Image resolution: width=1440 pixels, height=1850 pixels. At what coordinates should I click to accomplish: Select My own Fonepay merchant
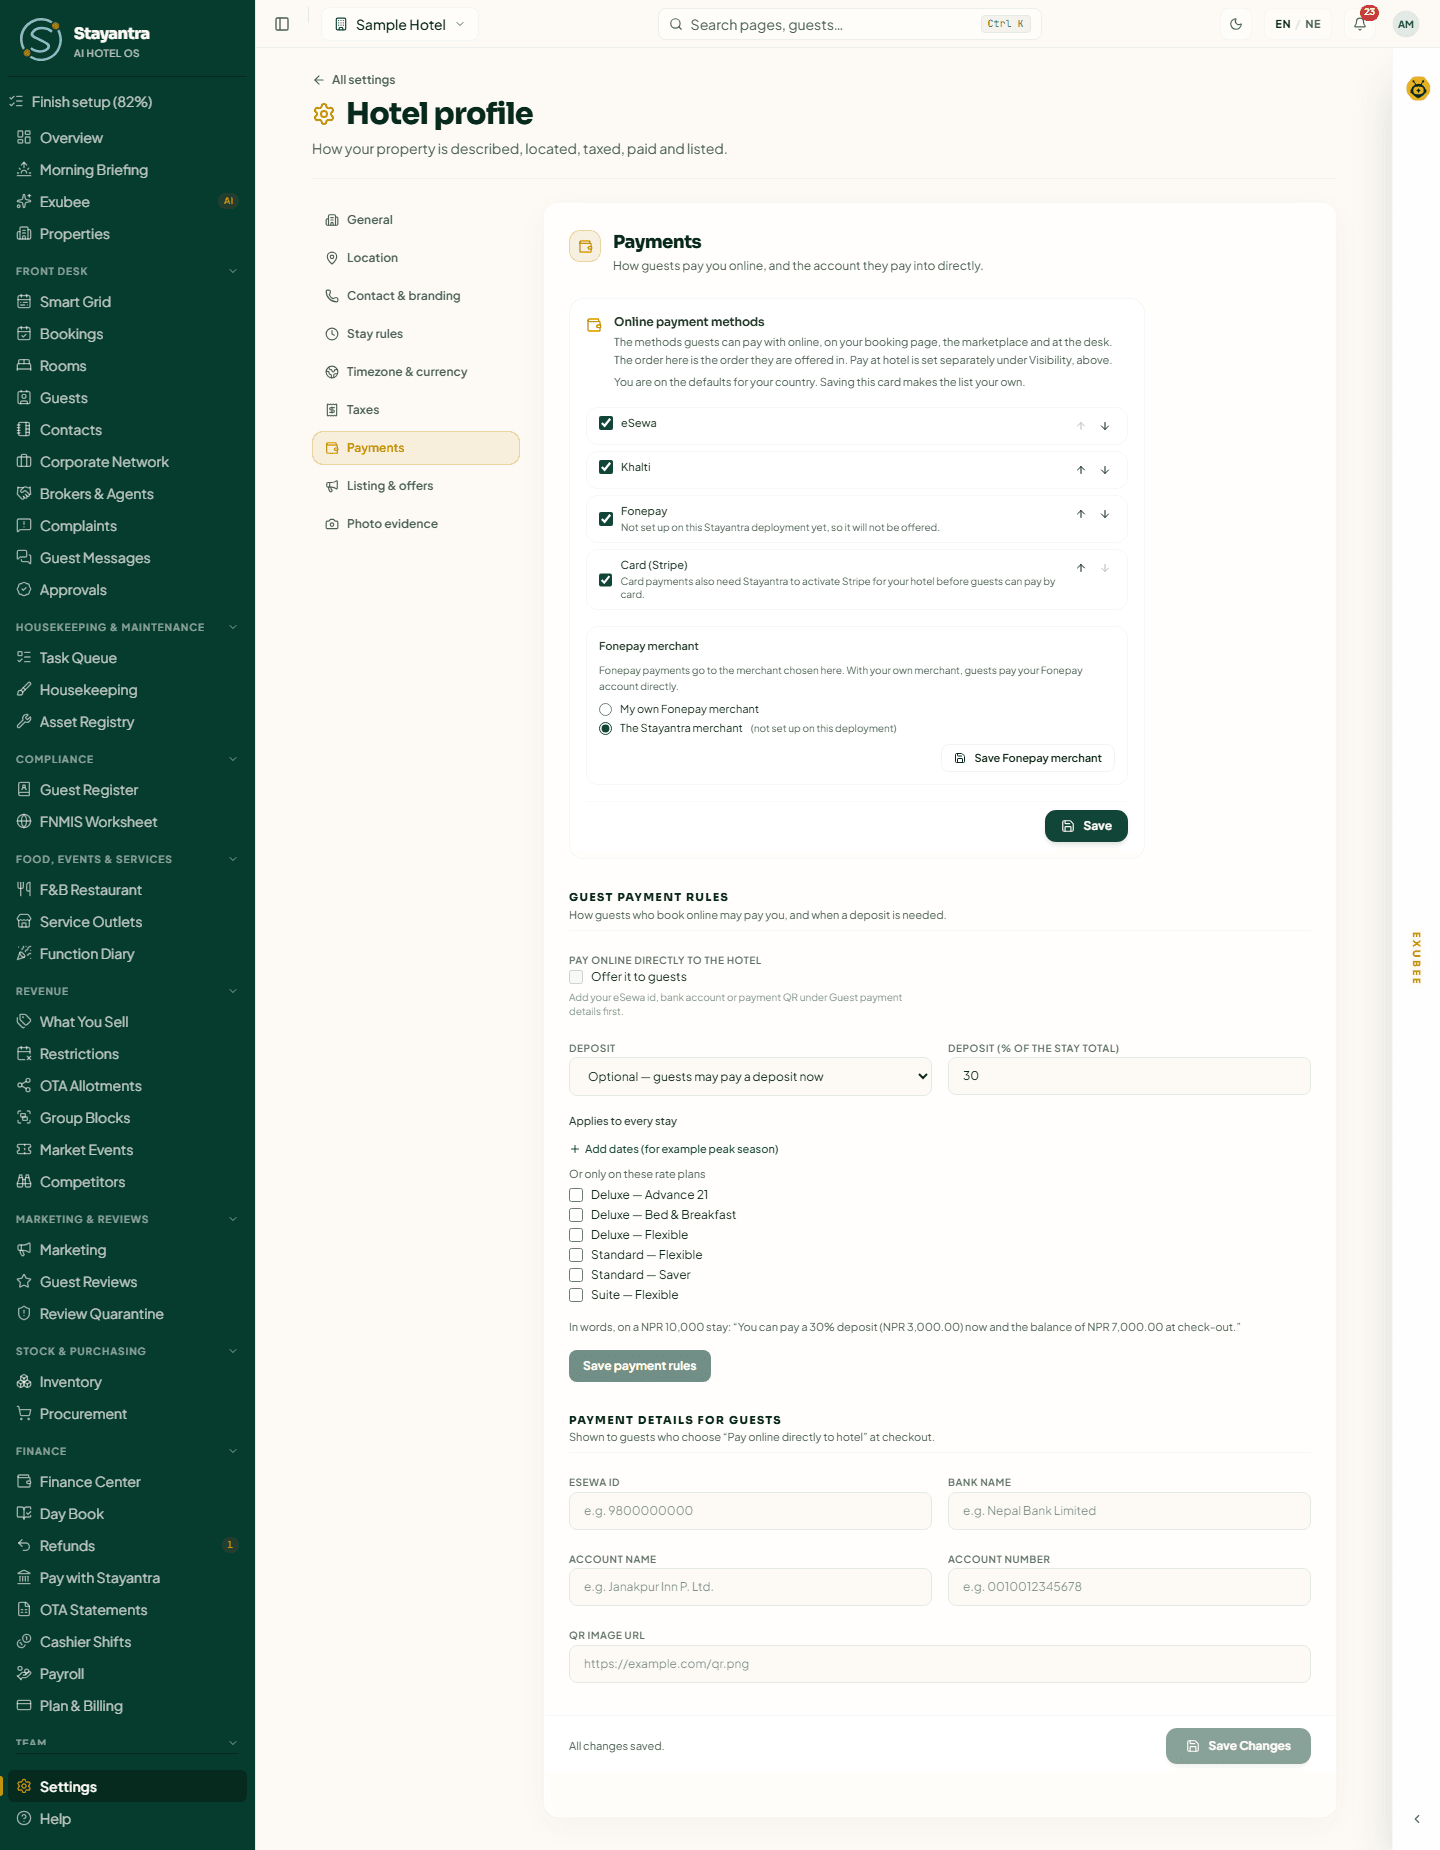point(605,710)
